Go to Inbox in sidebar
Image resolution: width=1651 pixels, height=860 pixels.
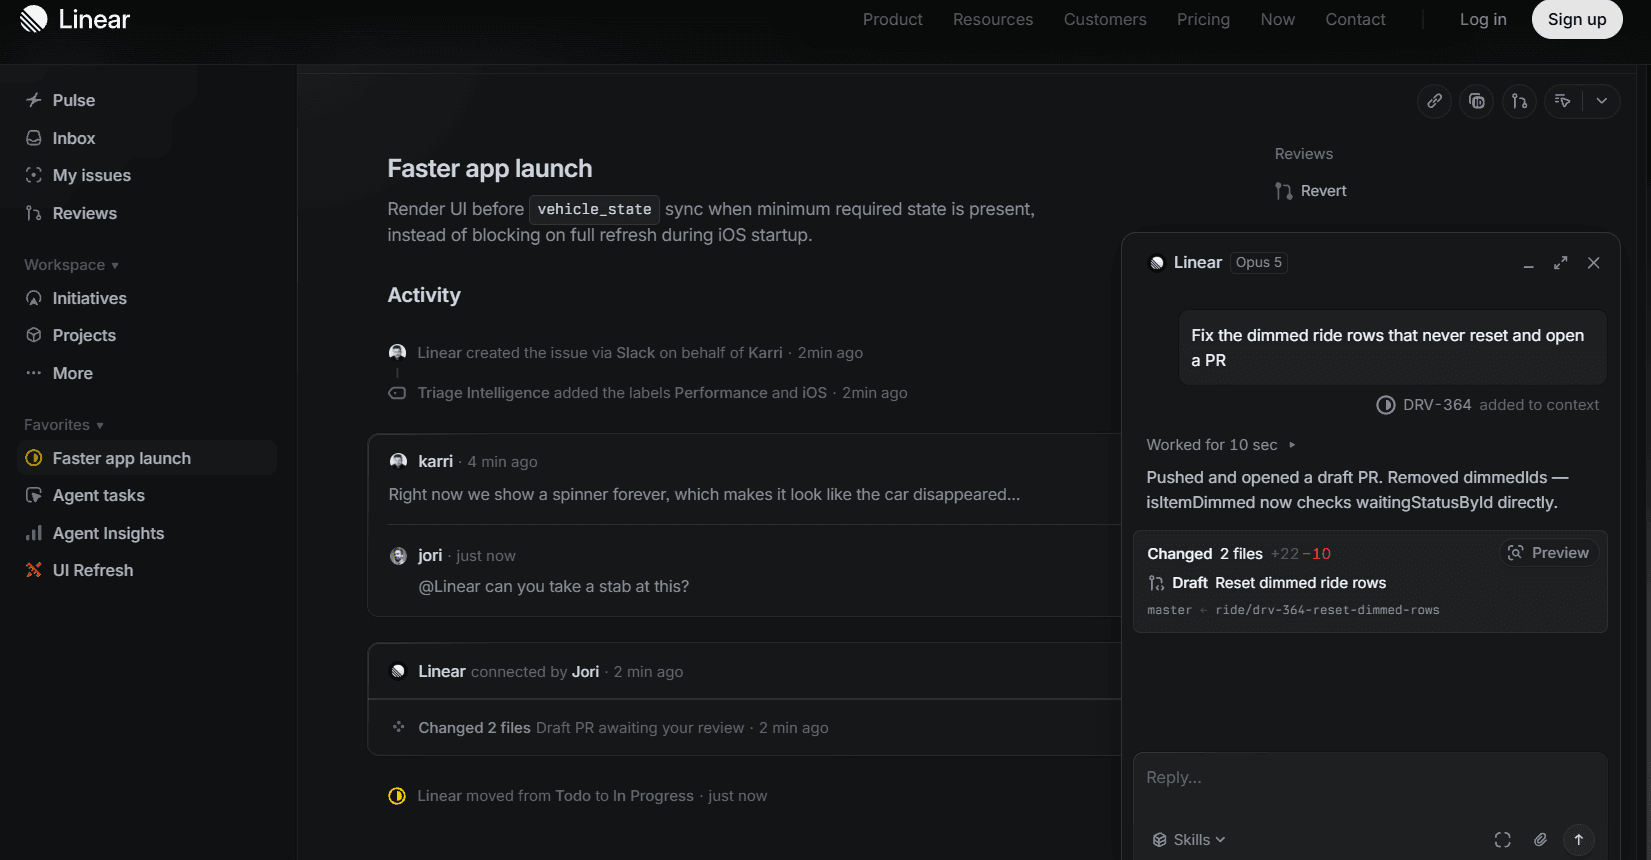74,138
